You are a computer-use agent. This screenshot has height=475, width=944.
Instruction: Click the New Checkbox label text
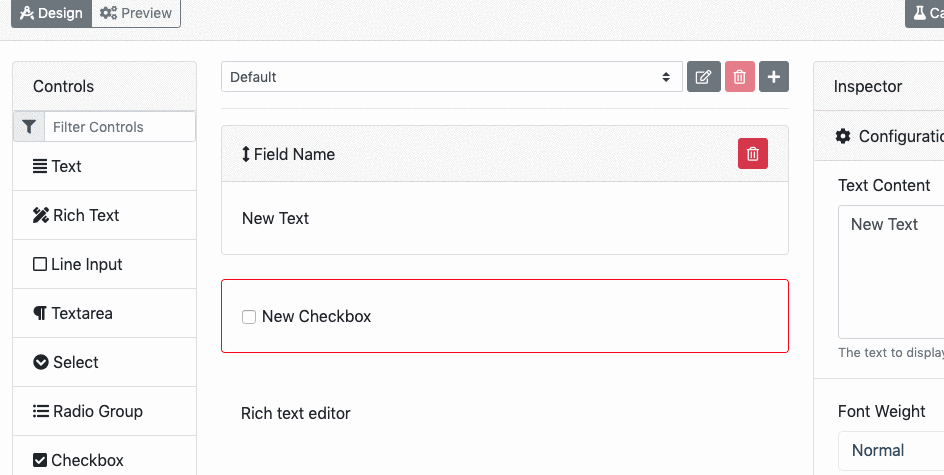point(316,317)
